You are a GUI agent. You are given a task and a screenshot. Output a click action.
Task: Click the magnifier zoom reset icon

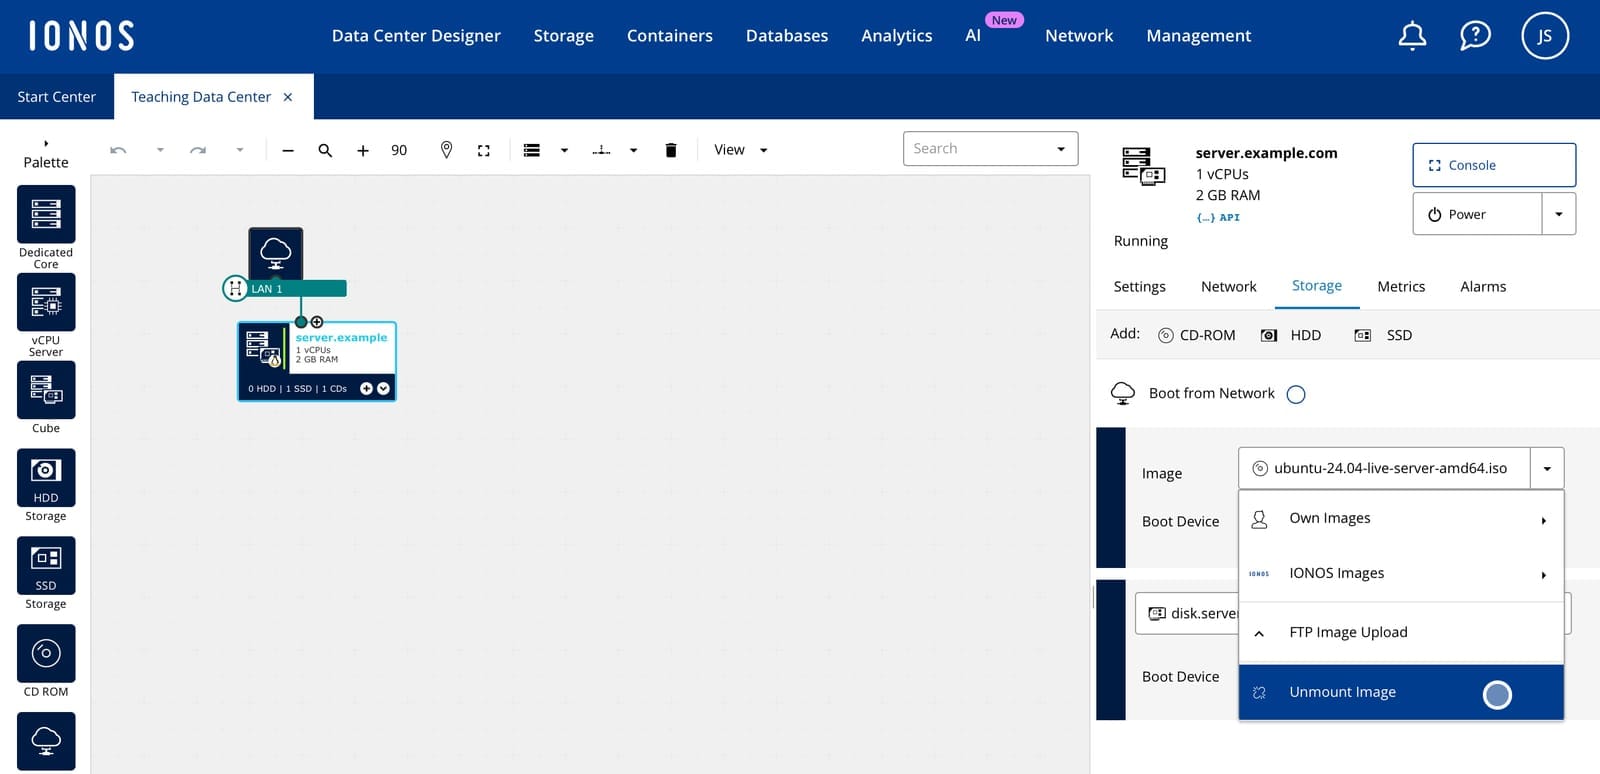tap(325, 150)
